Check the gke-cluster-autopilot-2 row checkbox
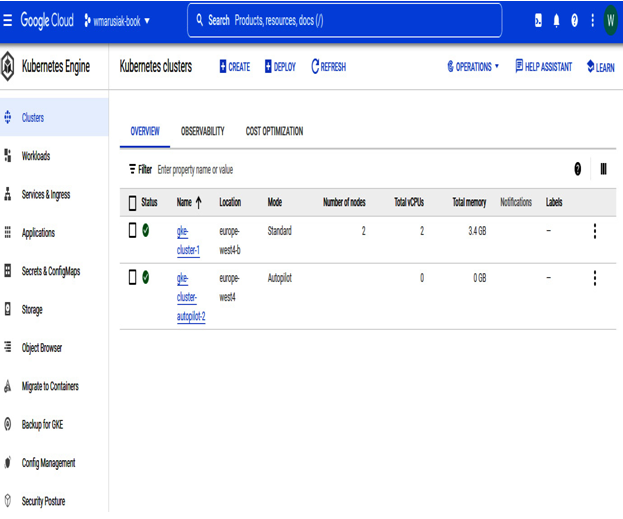 [x=133, y=277]
